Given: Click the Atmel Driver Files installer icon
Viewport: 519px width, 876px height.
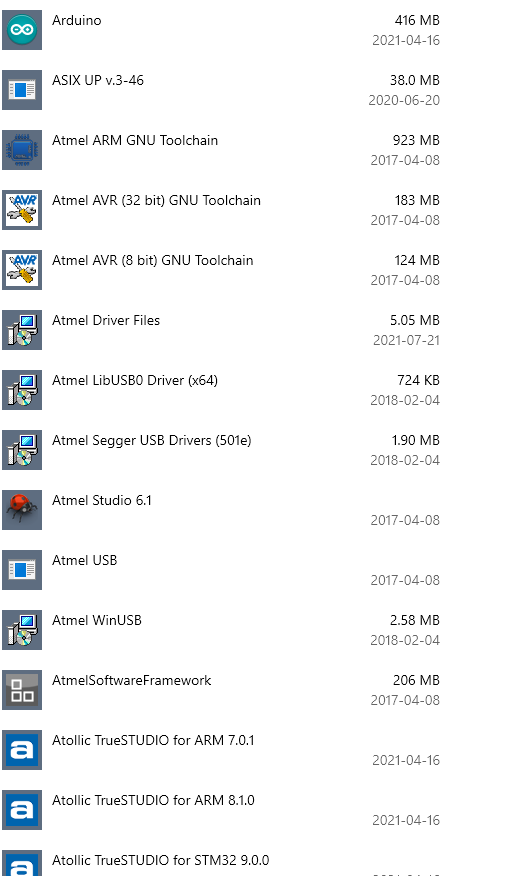Looking at the screenshot, I should (x=22, y=330).
